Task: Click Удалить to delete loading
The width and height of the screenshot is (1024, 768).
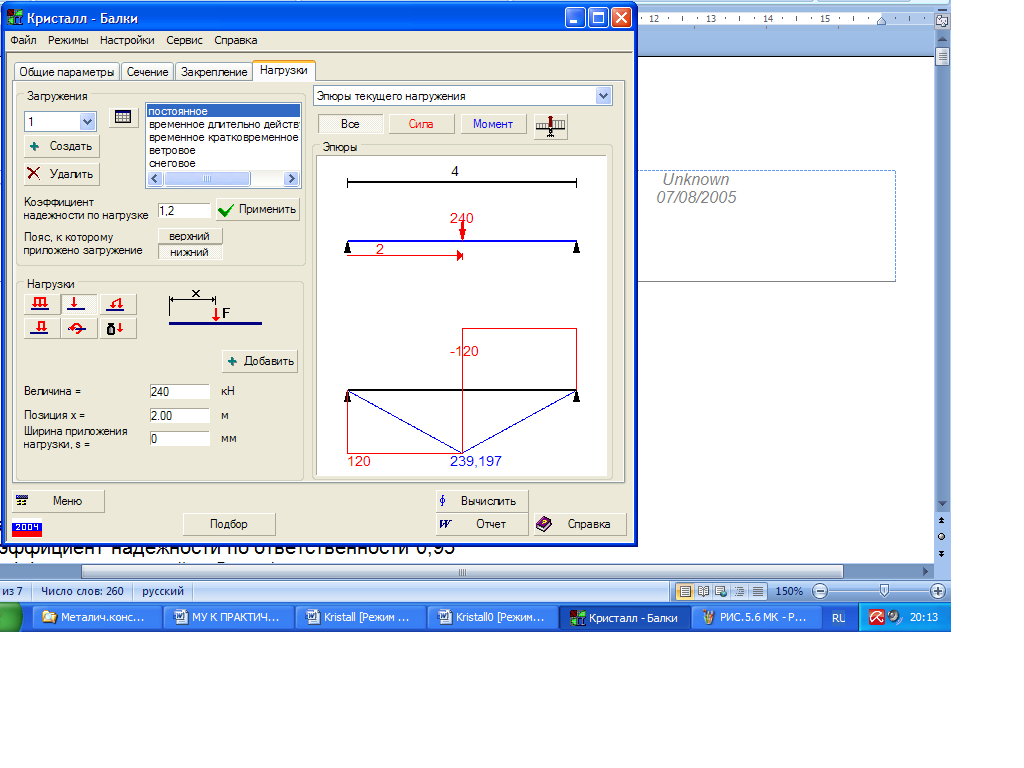Action: [61, 174]
